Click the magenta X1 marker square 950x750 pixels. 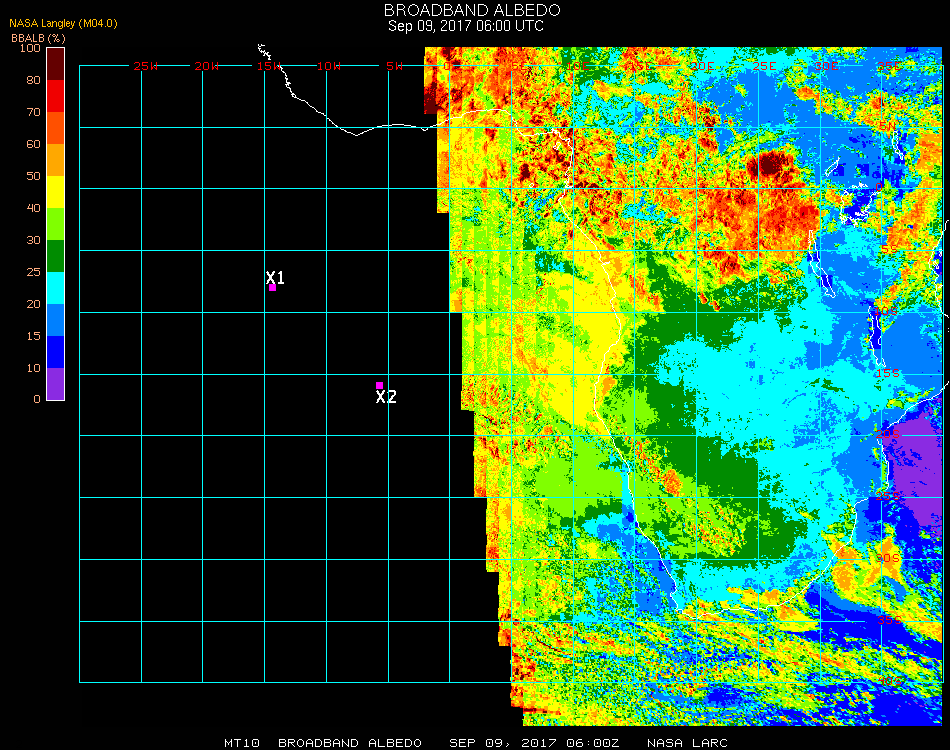click(273, 288)
